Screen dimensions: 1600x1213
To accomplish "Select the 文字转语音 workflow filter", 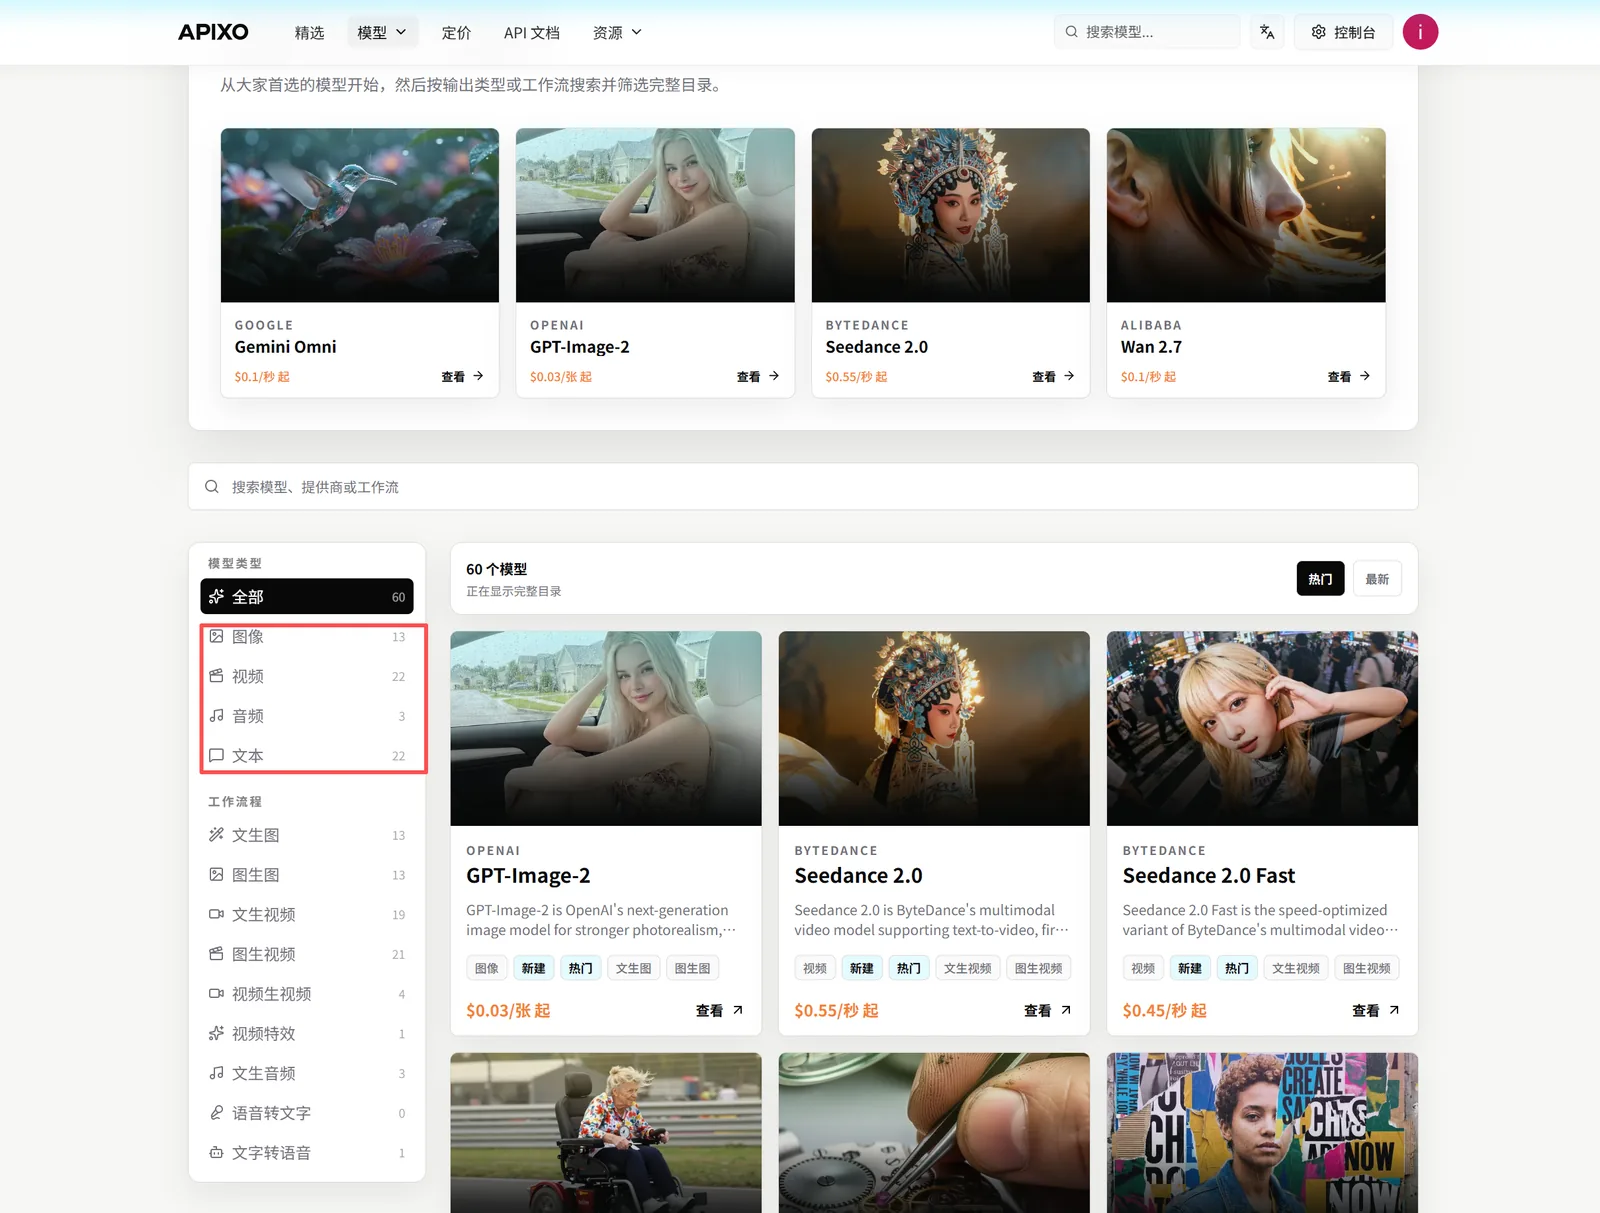I will 307,1153.
